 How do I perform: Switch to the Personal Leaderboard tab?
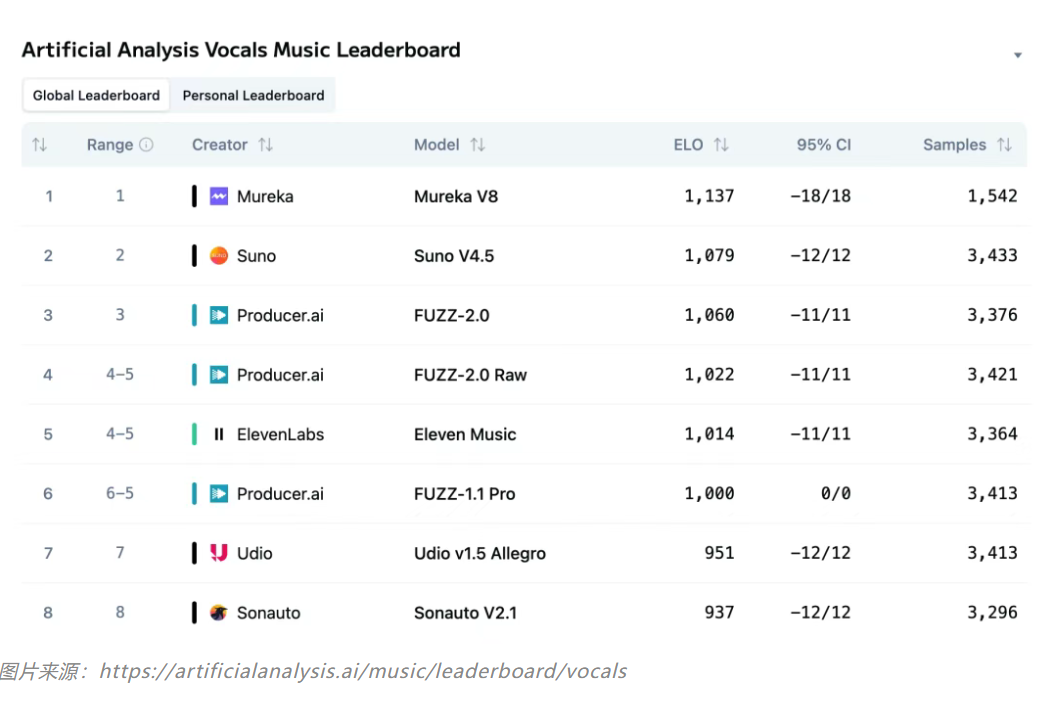coord(253,96)
